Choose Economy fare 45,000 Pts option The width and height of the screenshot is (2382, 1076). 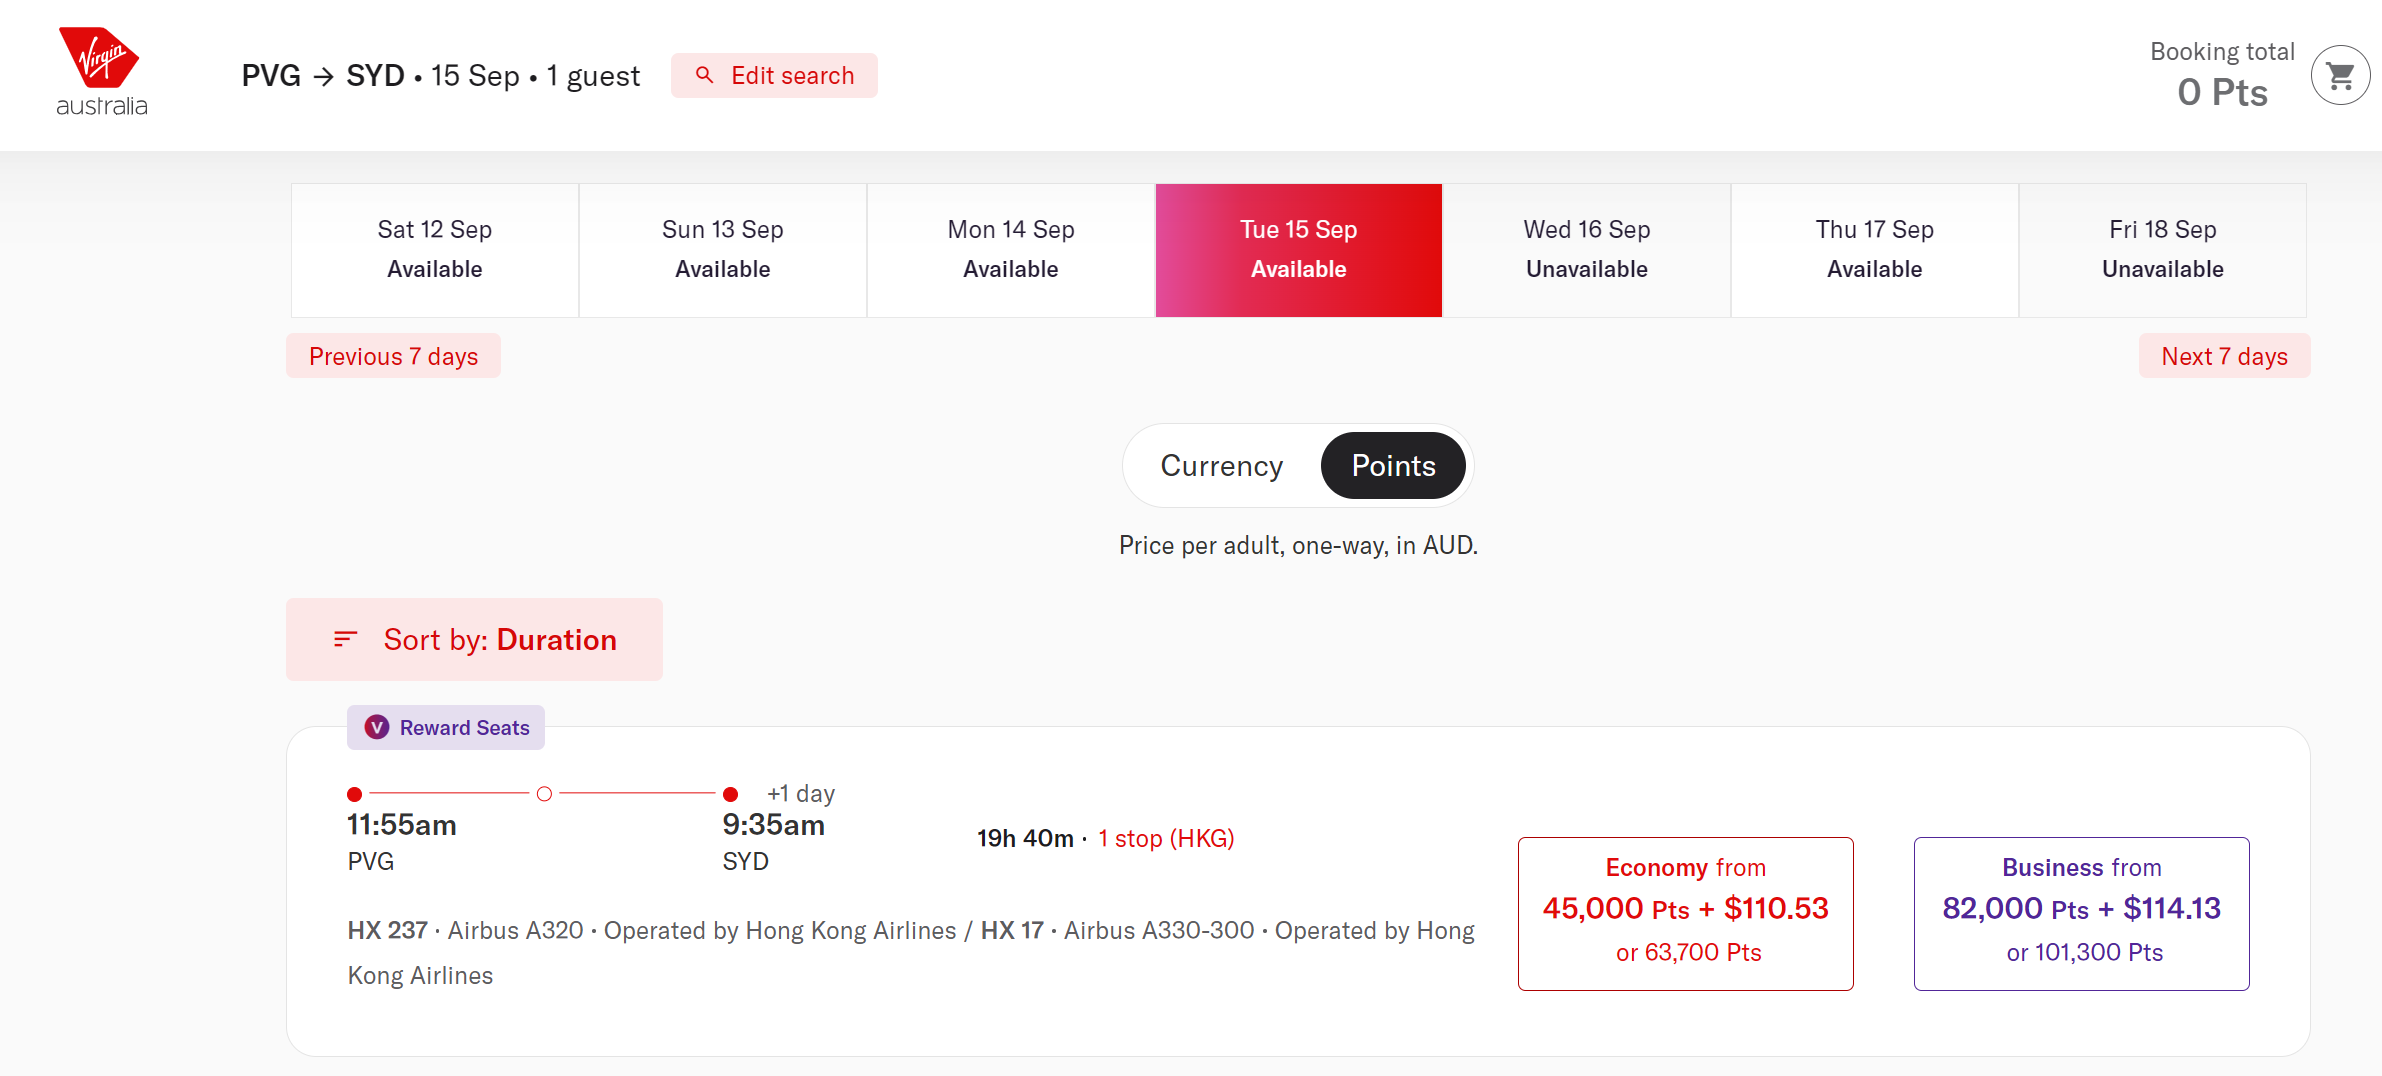1685,913
